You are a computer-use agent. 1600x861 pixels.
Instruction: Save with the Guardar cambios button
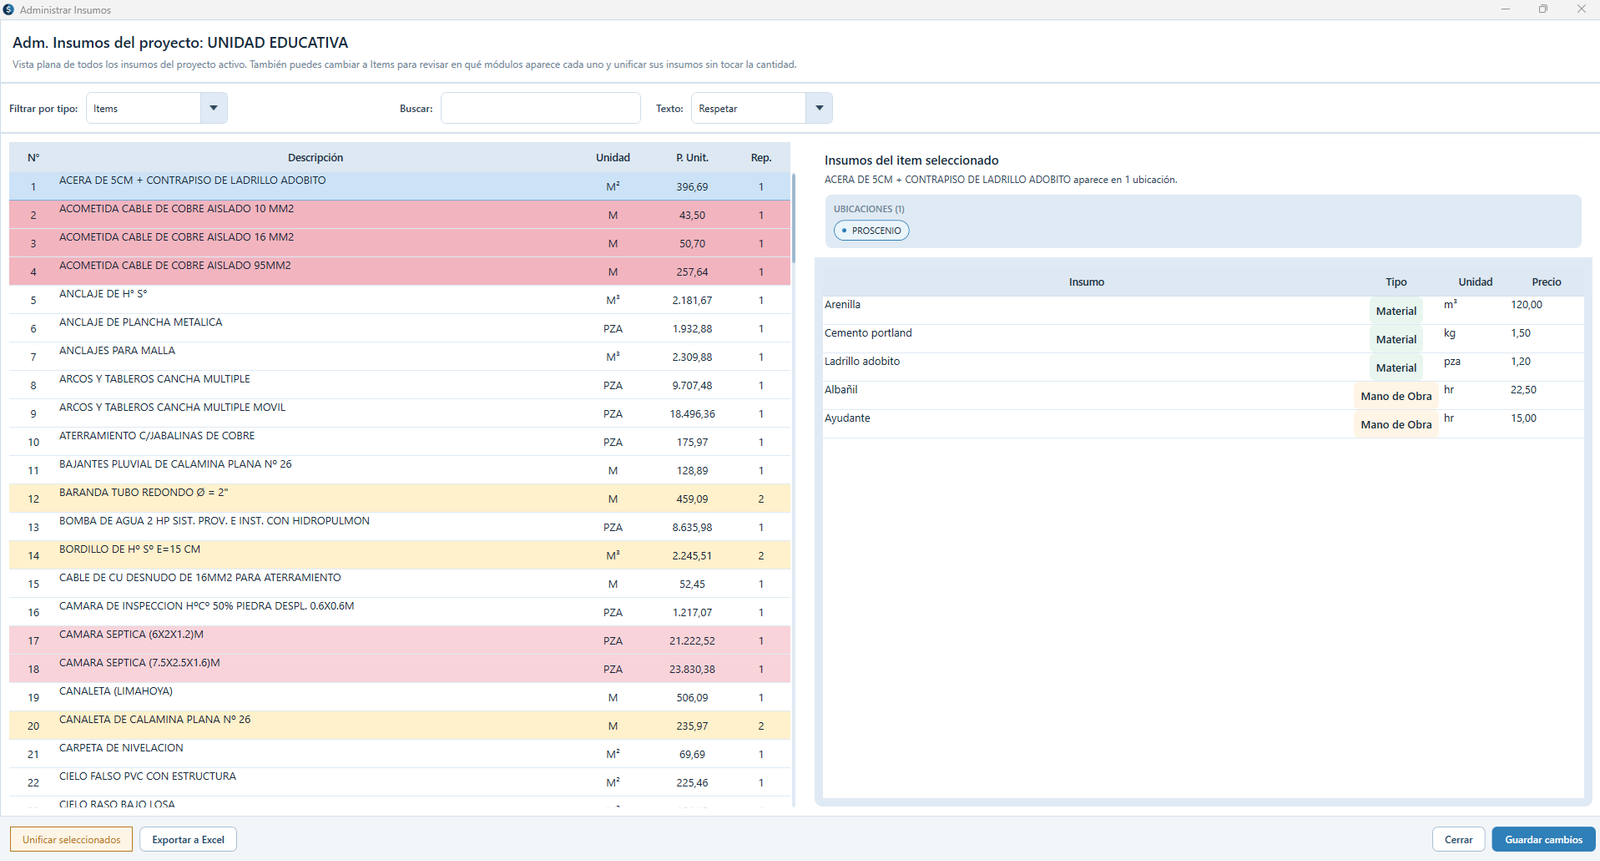coord(1543,839)
